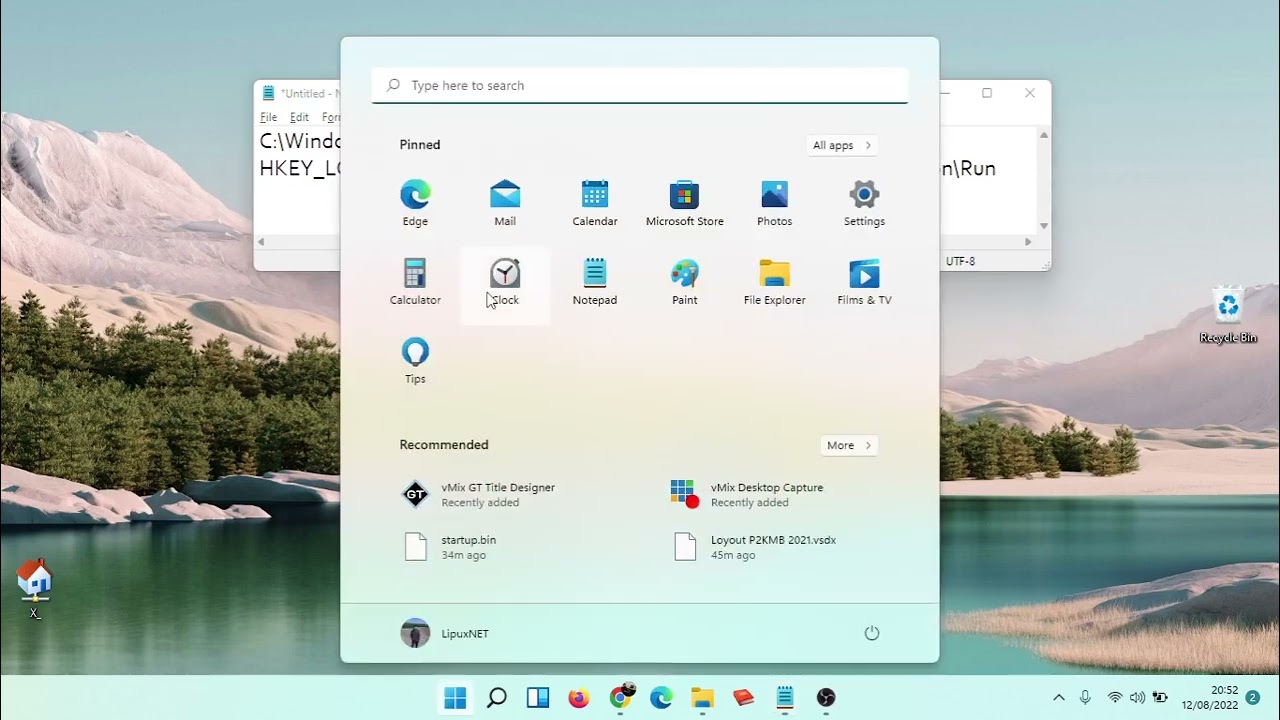Screen dimensions: 1280x720
Task: Switch to OBS Studio on the taskbar
Action: [826, 698]
